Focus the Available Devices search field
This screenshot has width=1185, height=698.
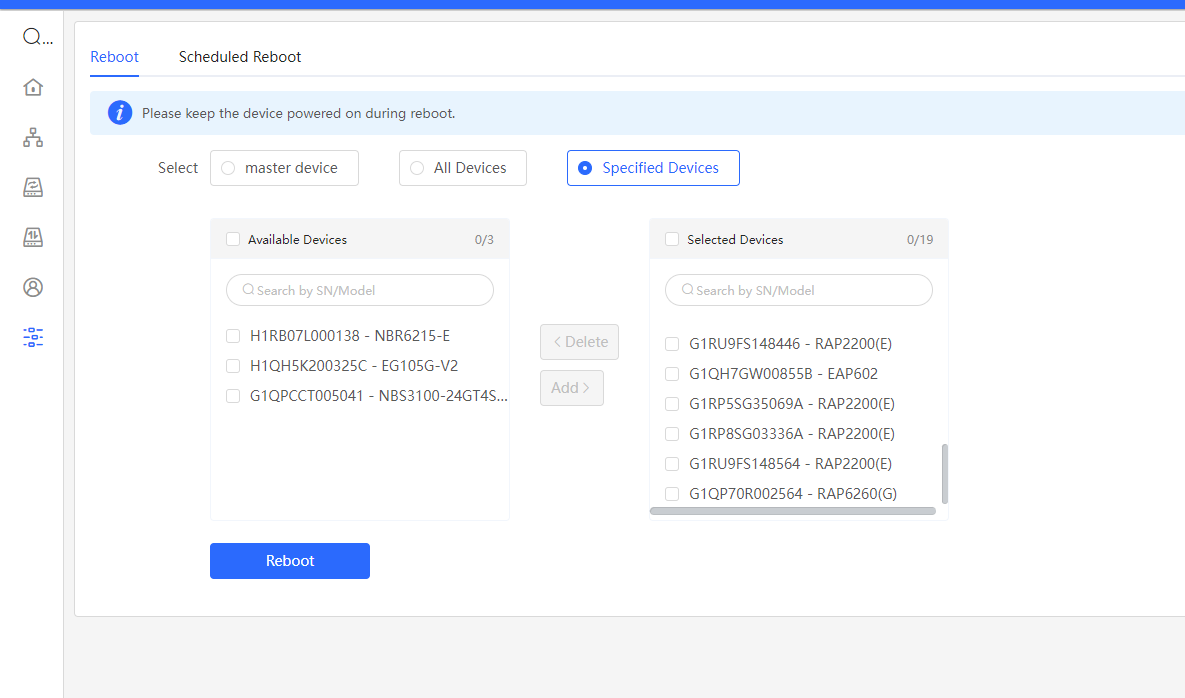pos(360,290)
